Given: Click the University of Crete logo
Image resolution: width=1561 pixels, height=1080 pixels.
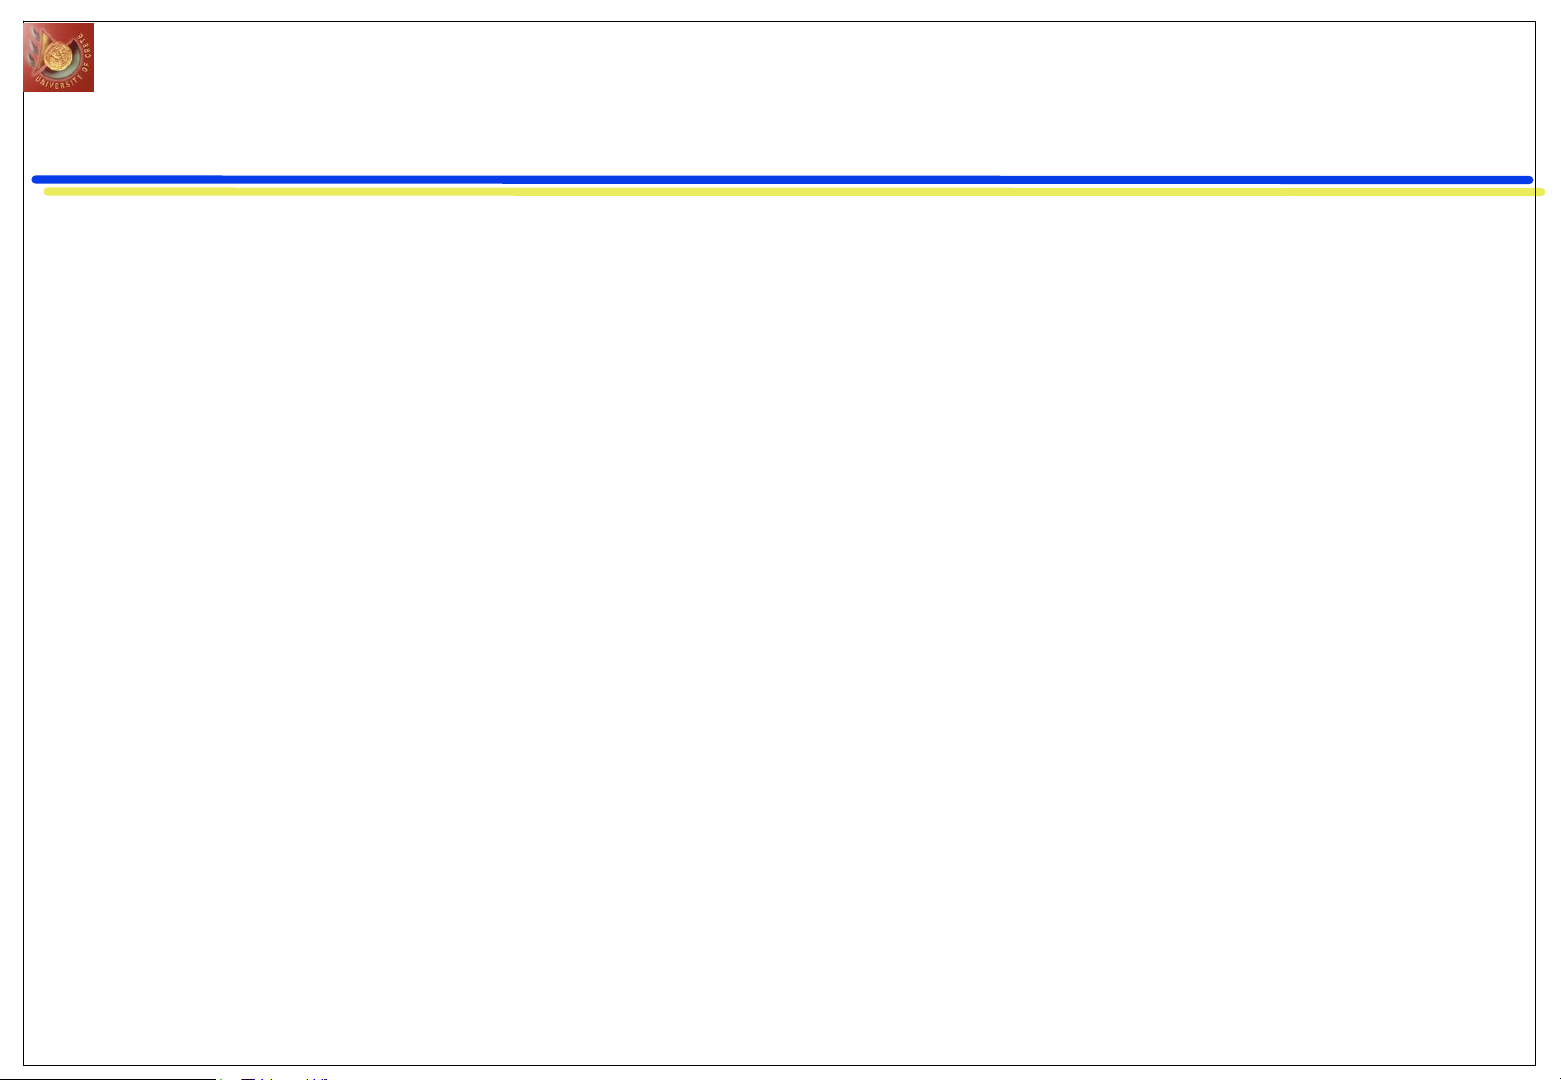Looking at the screenshot, I should (x=59, y=58).
